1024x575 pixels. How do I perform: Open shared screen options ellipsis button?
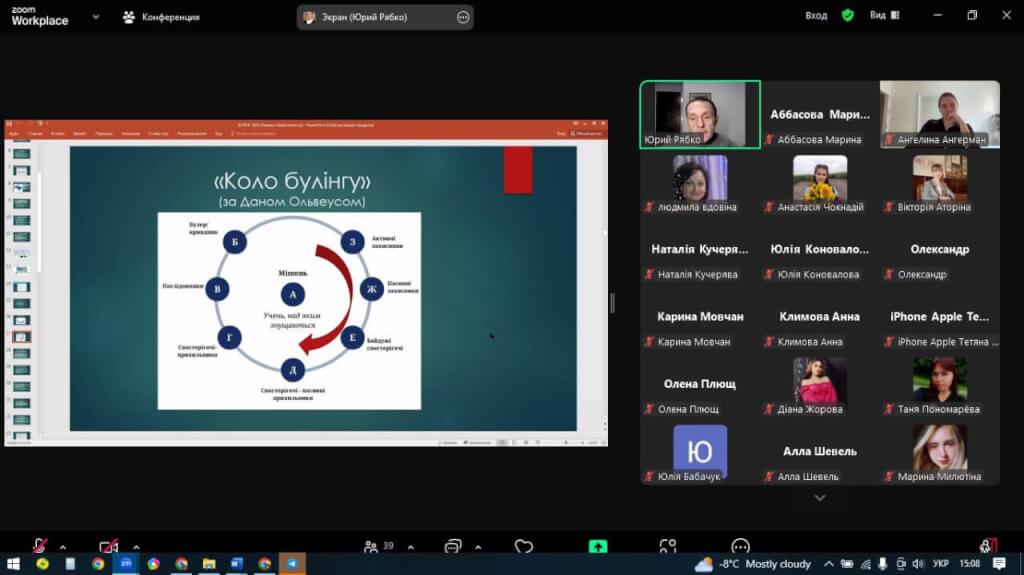point(462,17)
